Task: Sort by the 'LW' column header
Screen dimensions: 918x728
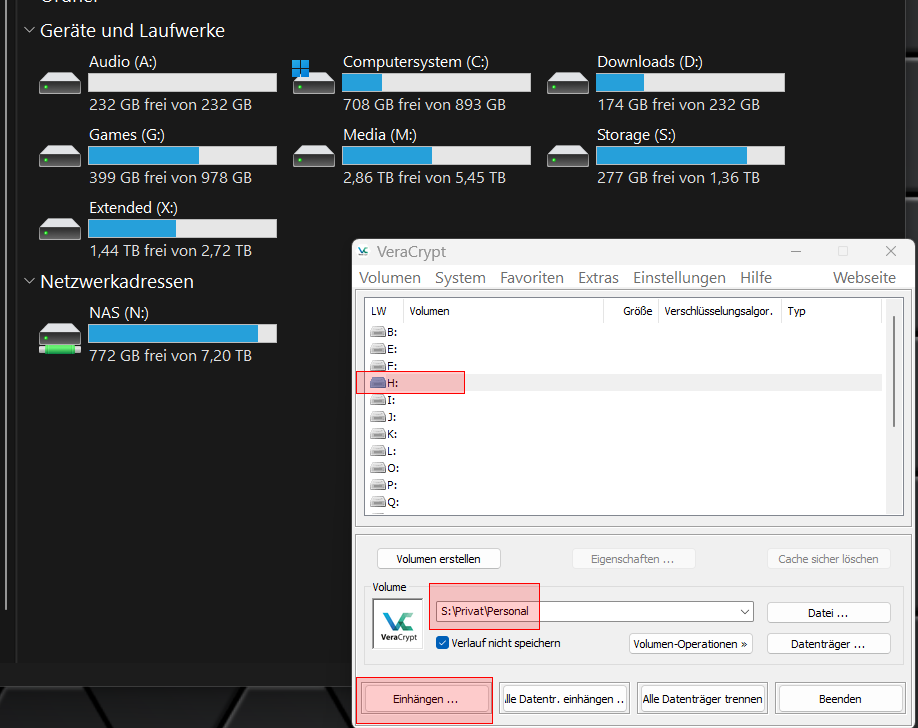Action: pyautogui.click(x=384, y=311)
